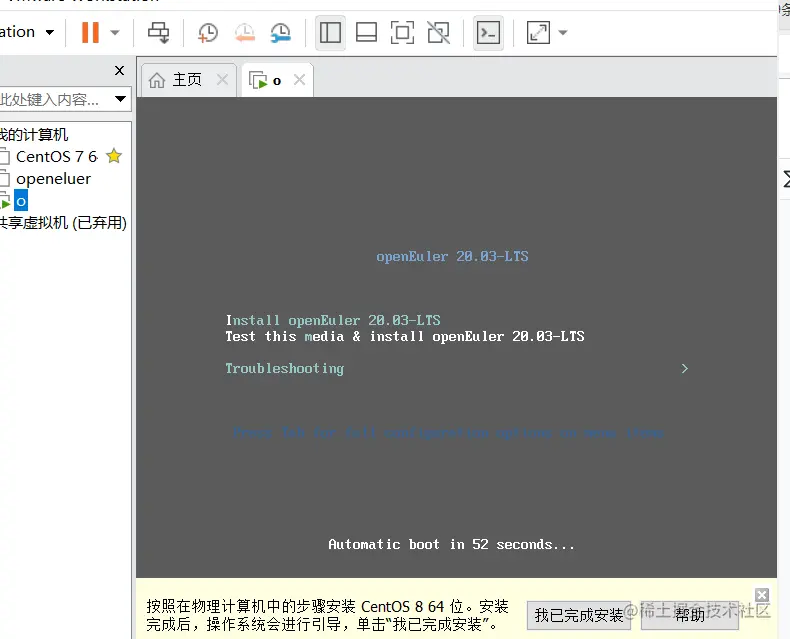Toggle the library sidebar view
The height and width of the screenshot is (639, 790).
(x=331, y=33)
